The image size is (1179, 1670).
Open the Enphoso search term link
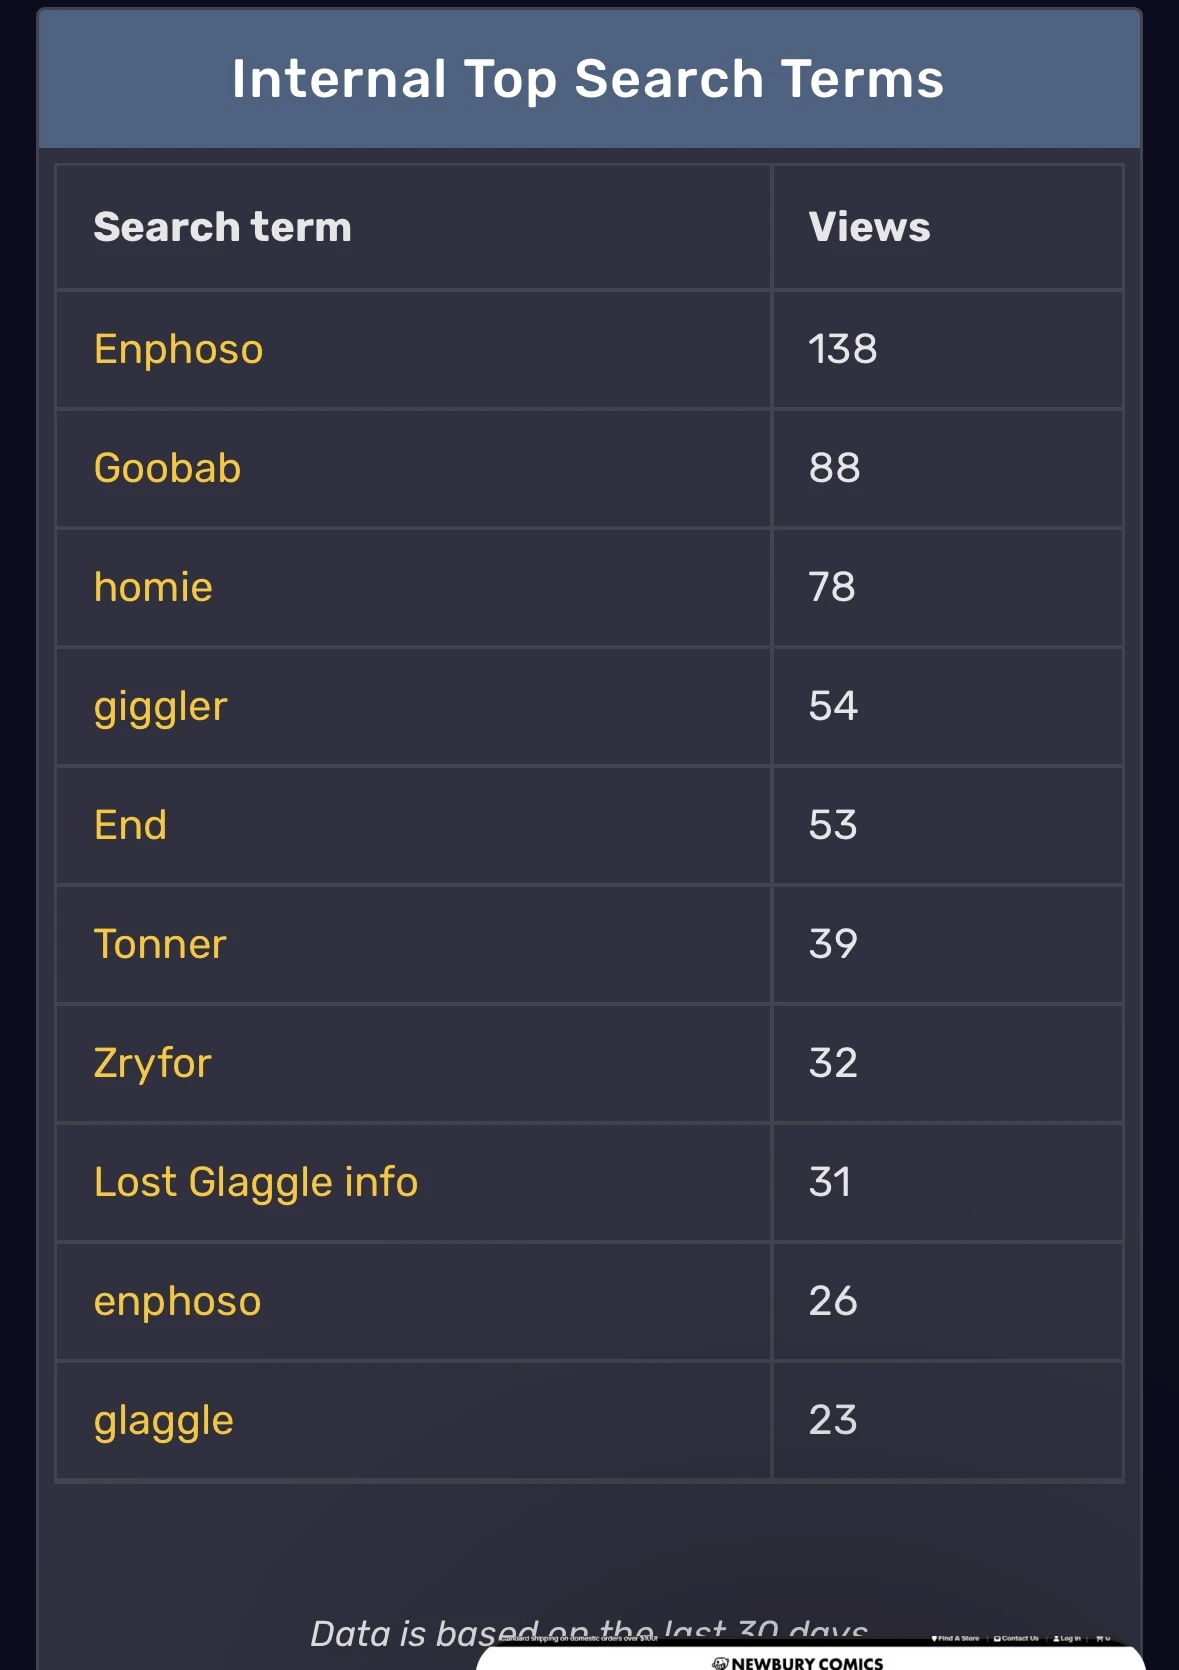[x=178, y=350]
